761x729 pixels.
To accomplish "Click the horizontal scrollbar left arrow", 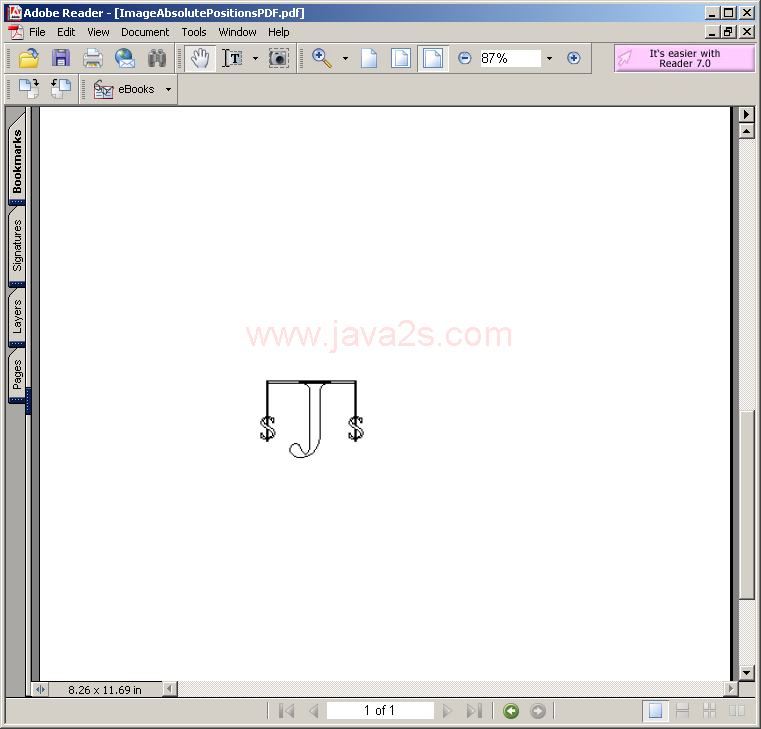I will (169, 689).
